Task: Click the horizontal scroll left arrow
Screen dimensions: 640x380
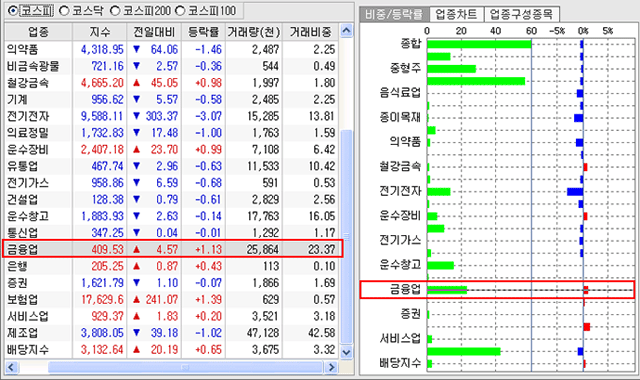Action: click(x=11, y=367)
